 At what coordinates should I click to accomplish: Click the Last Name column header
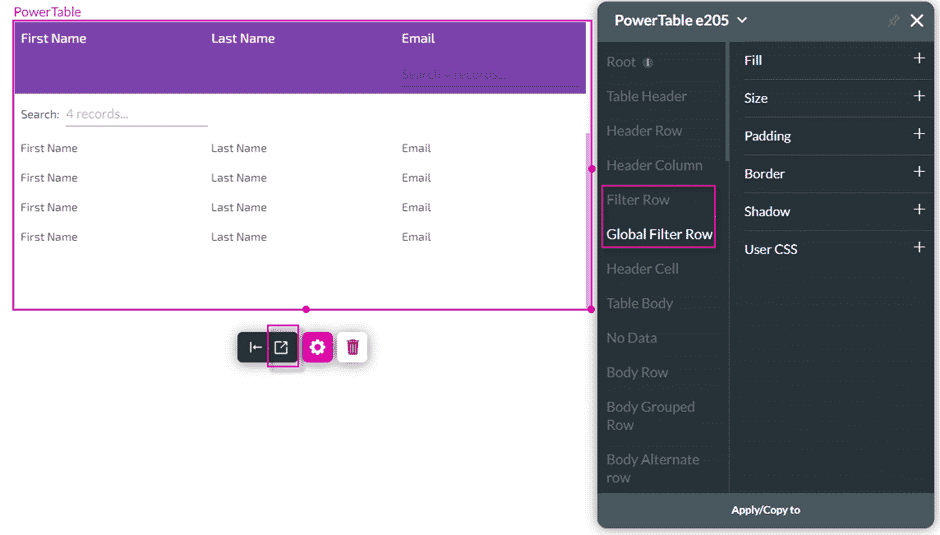point(243,38)
